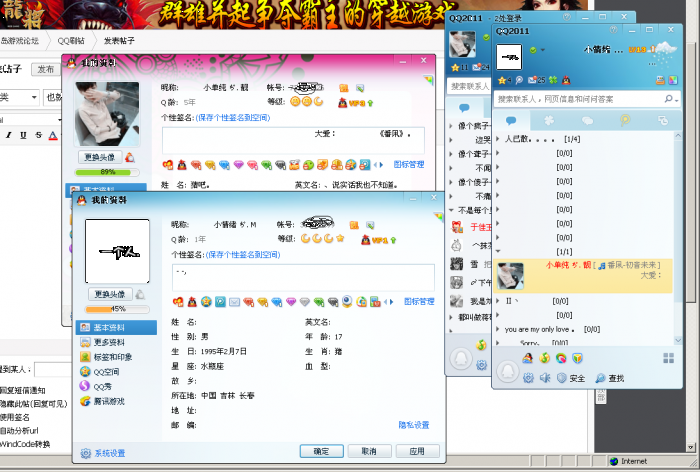Click the help icon in QQ2011 title bar
The height and width of the screenshot is (472, 700).
click(614, 30)
